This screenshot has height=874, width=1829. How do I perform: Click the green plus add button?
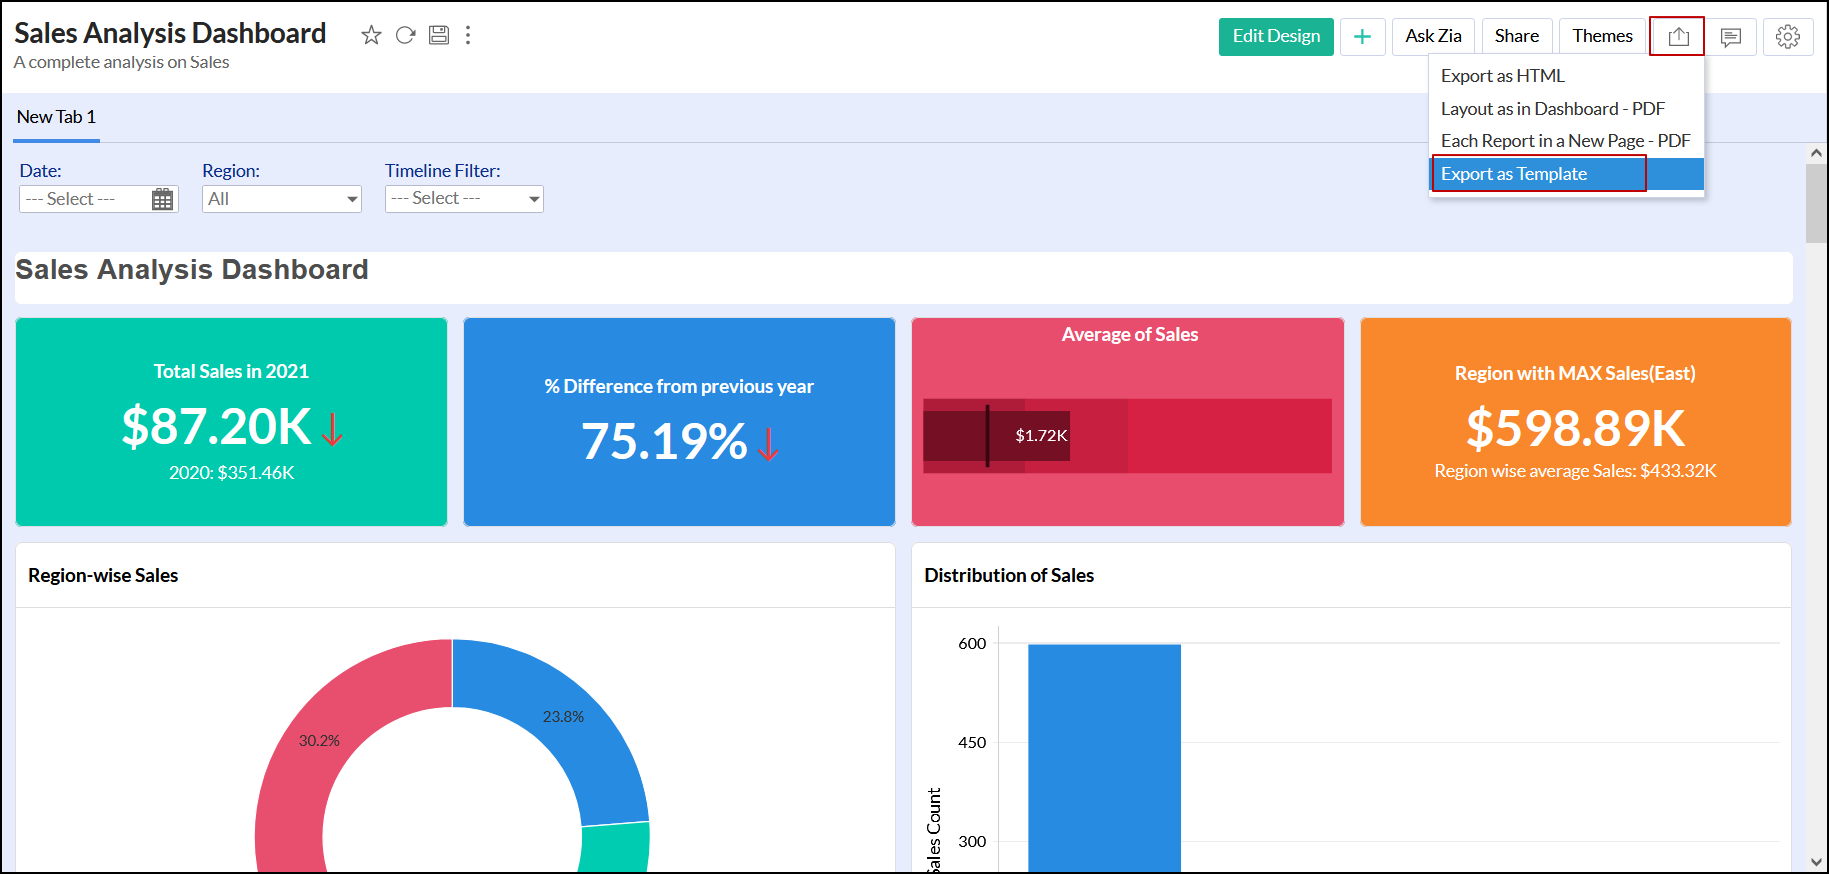1362,37
